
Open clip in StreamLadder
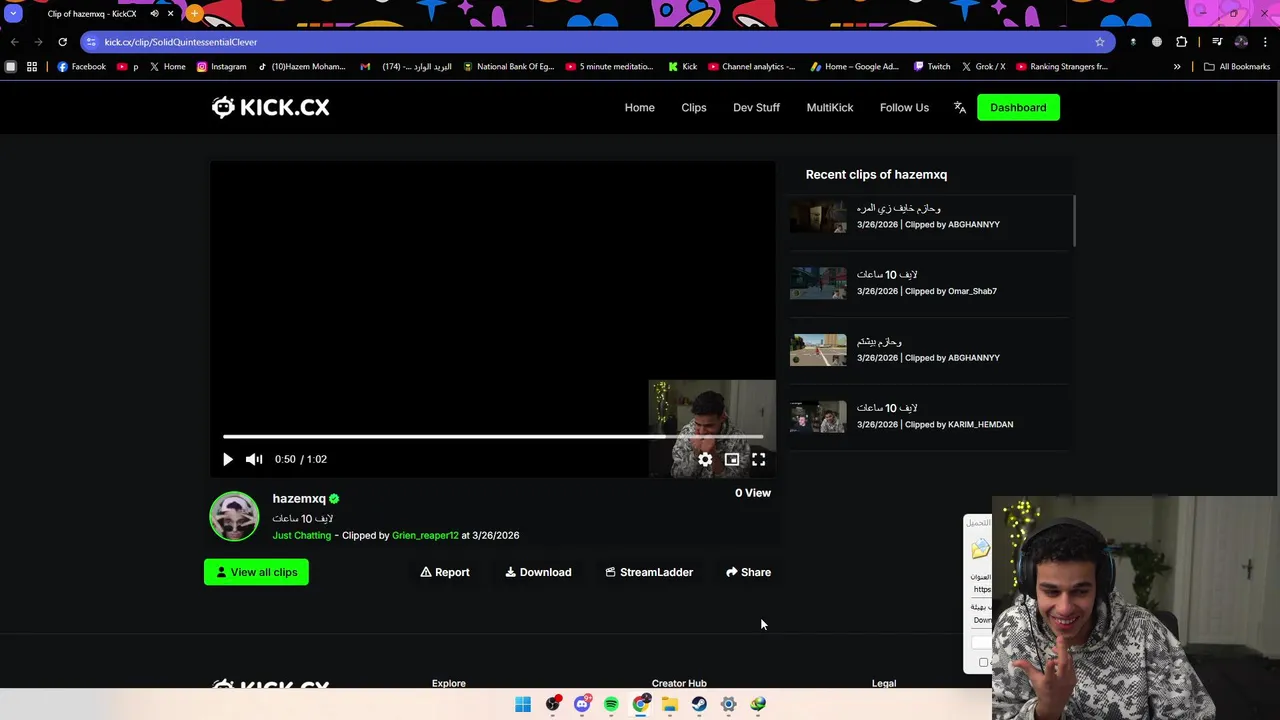[649, 572]
